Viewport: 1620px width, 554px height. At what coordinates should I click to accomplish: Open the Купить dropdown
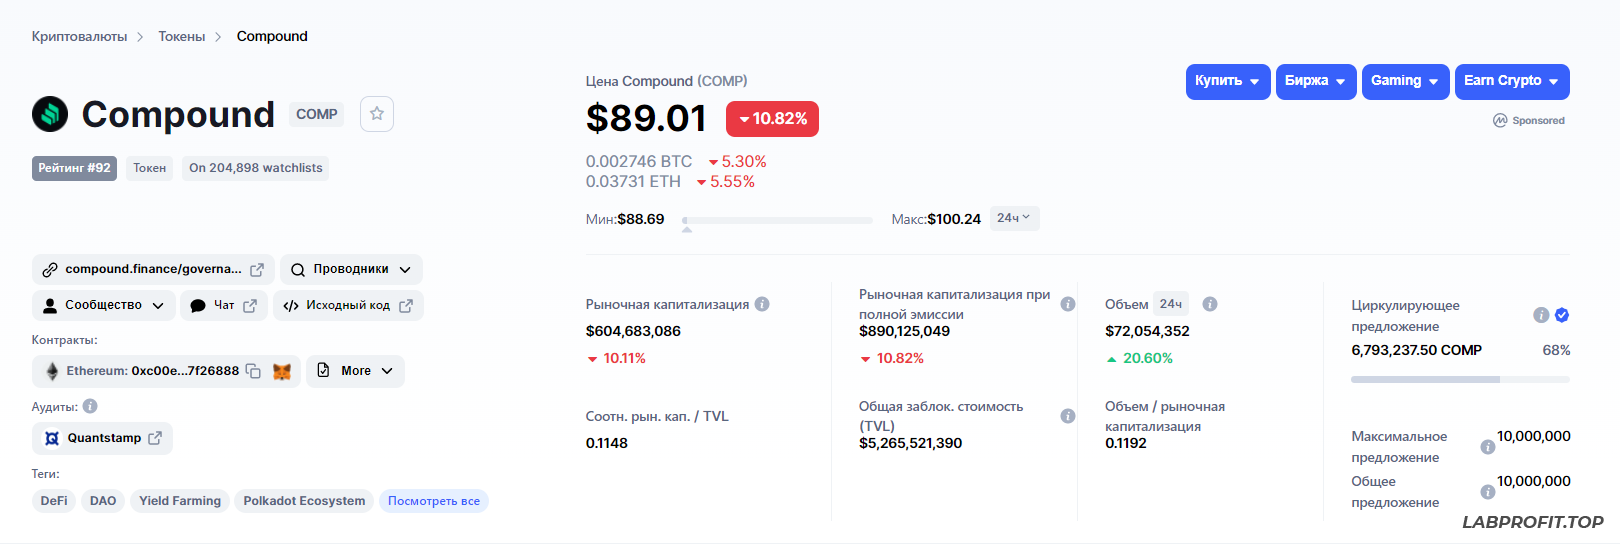point(1227,81)
